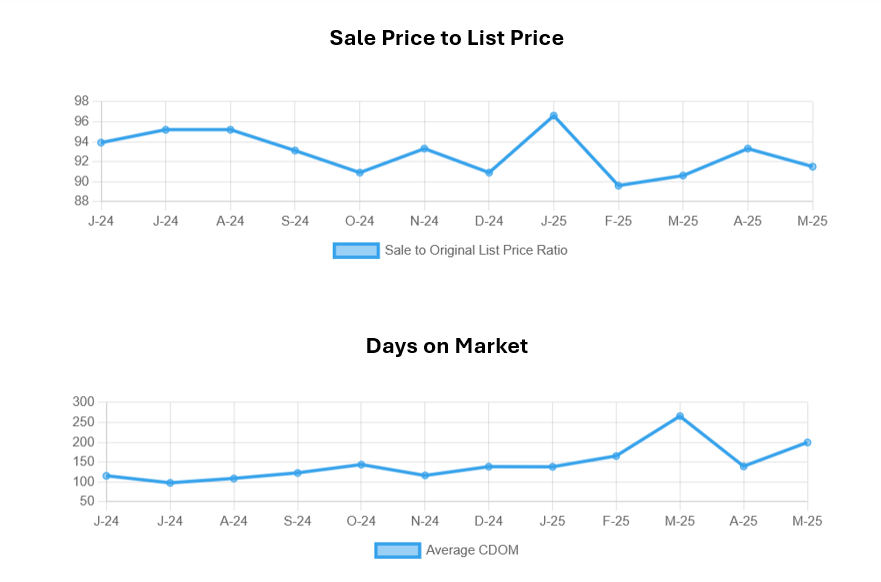This screenshot has height=582, width=881.
Task: Toggle the Average CDOM legend label
Action: (x=472, y=550)
